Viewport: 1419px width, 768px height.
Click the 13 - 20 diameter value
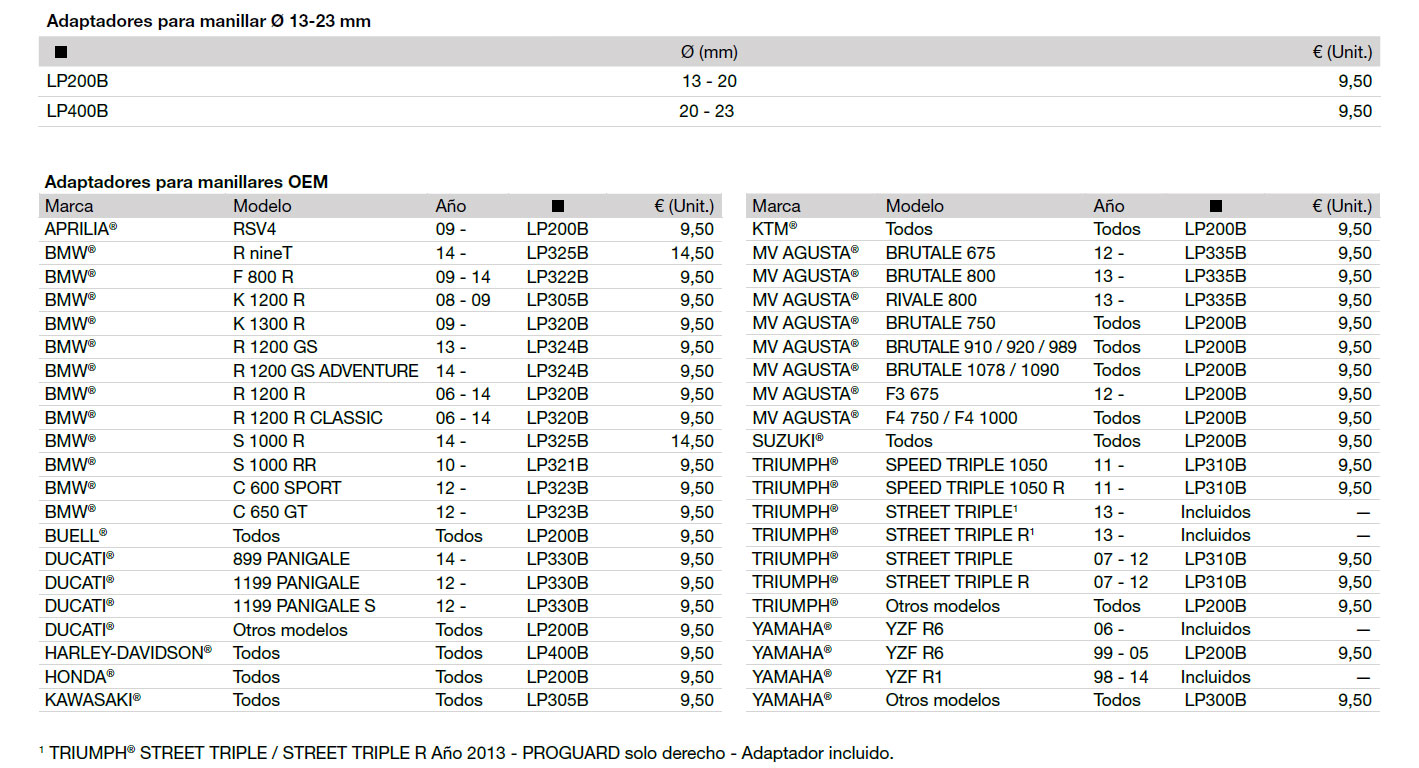point(709,82)
